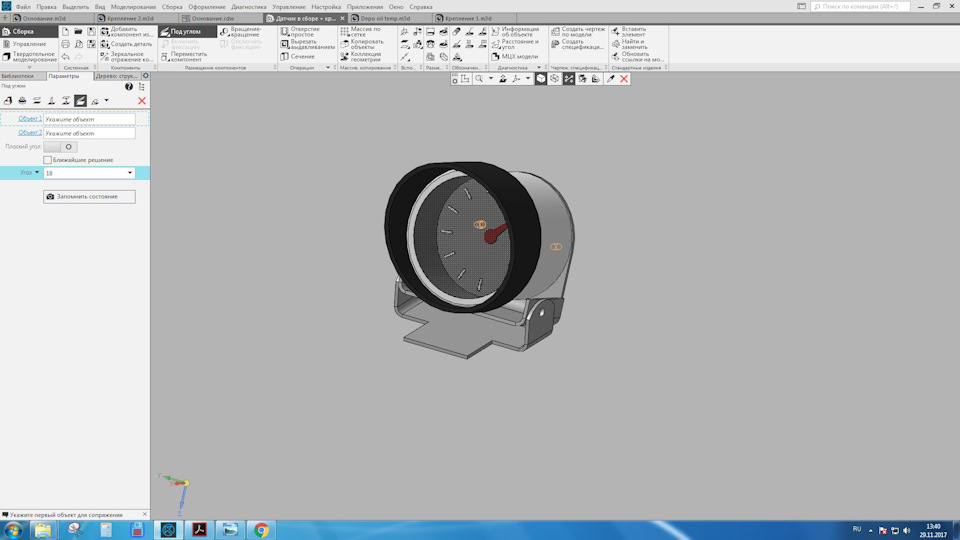Switch to Твердотельное моделирование toolset

click(x=28, y=57)
